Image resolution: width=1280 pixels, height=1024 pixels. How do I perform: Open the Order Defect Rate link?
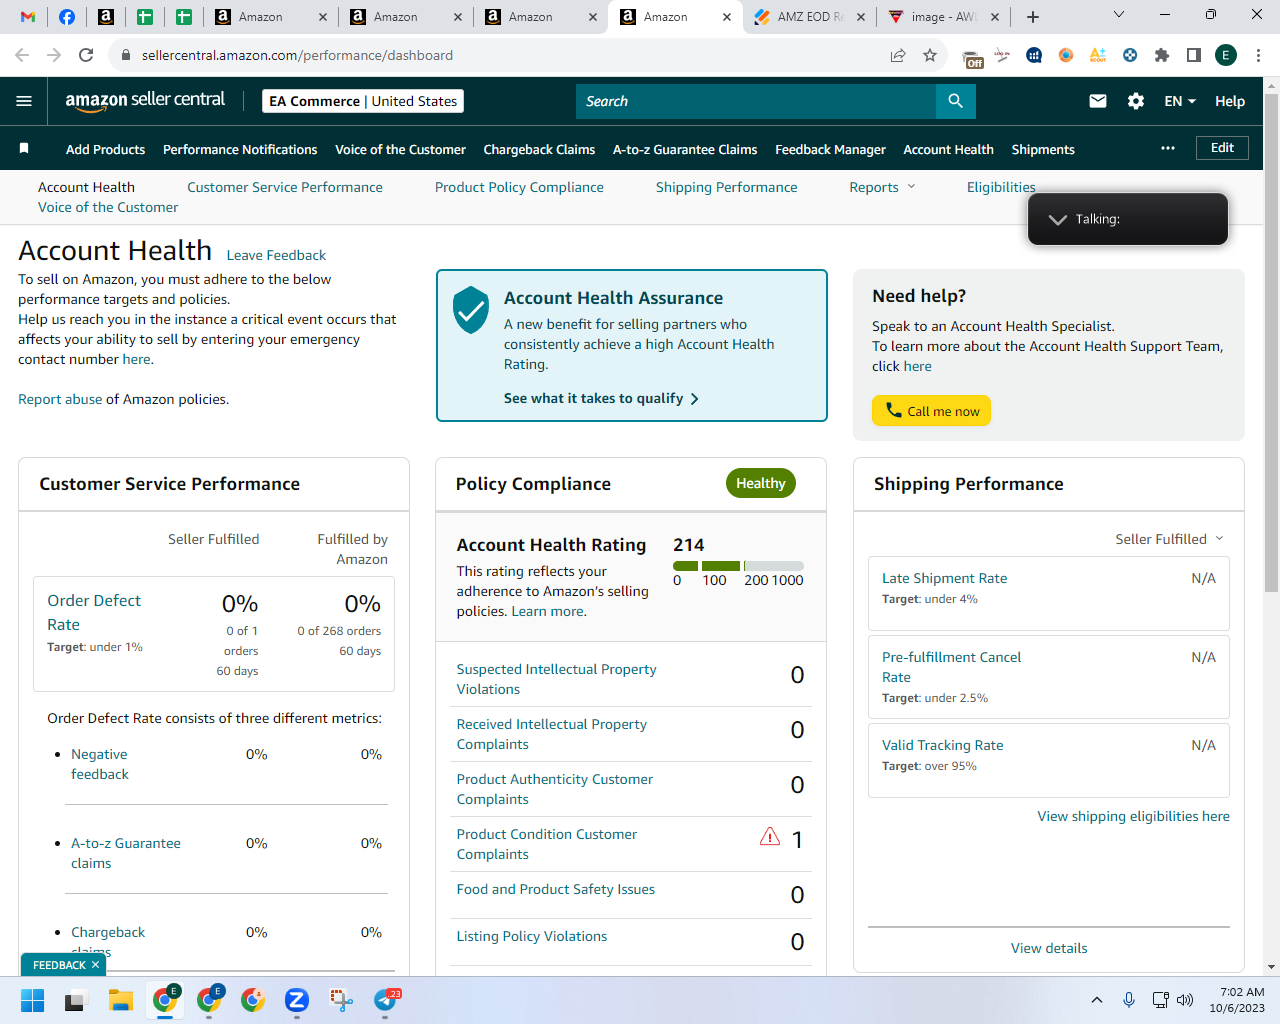pos(94,612)
